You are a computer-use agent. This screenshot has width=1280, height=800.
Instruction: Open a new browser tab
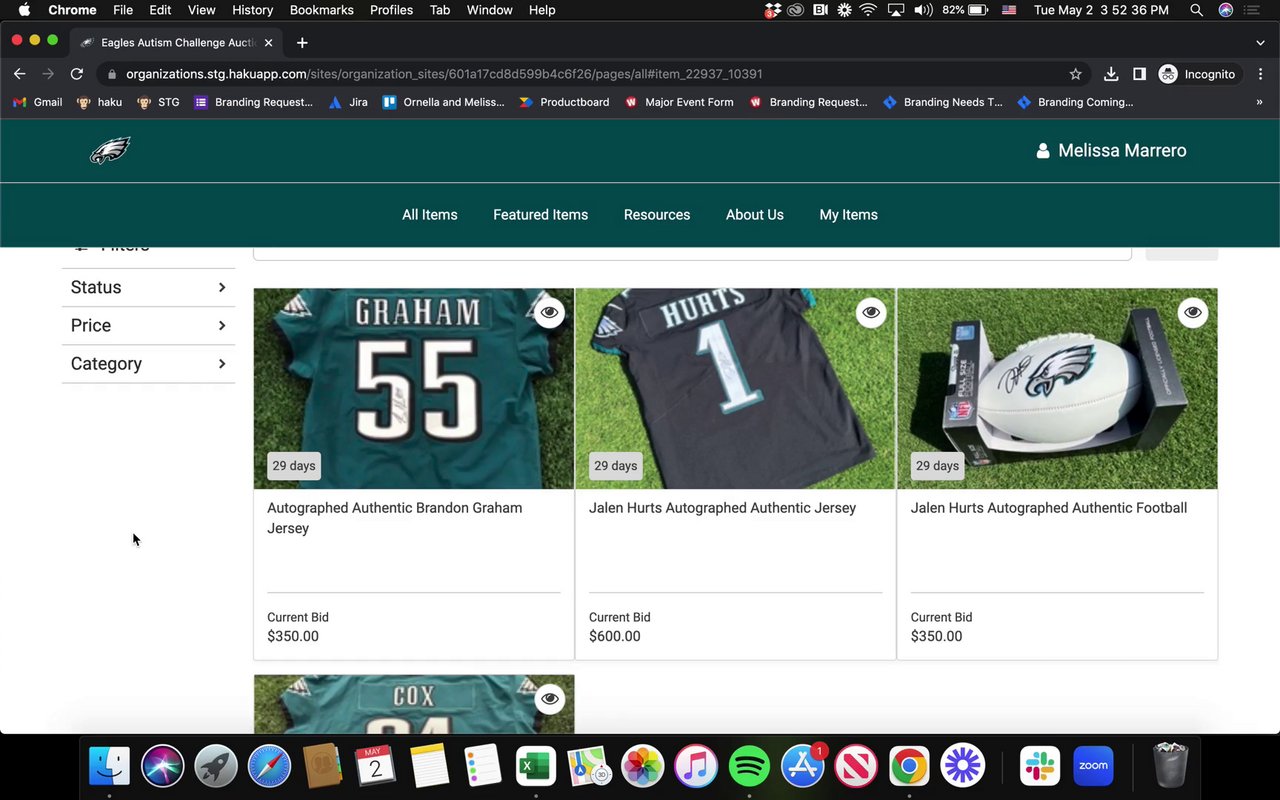(302, 43)
